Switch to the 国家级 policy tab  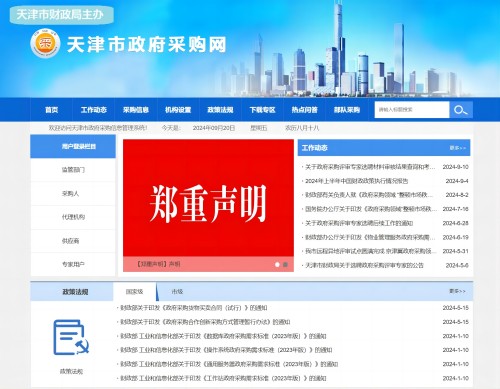pyautogui.click(x=134, y=292)
